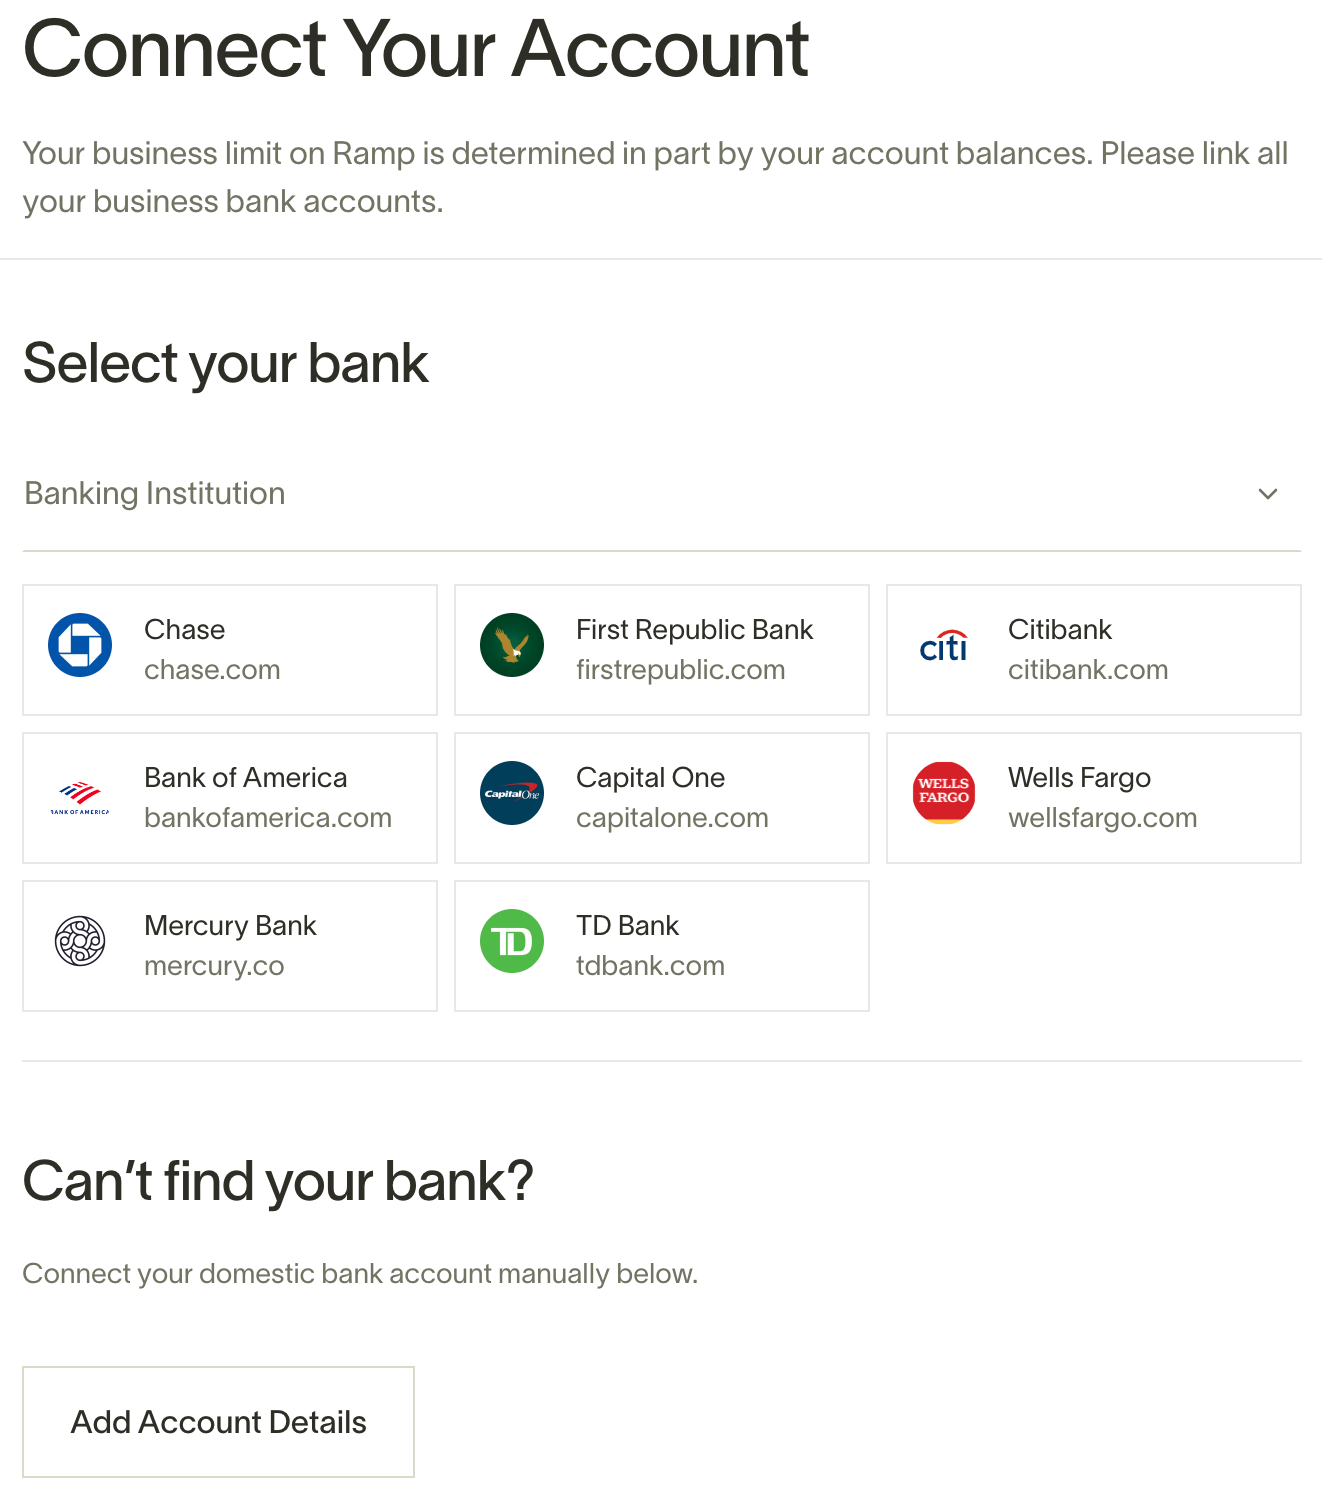
Task: Click the Wells Fargo name label
Action: point(1080,777)
